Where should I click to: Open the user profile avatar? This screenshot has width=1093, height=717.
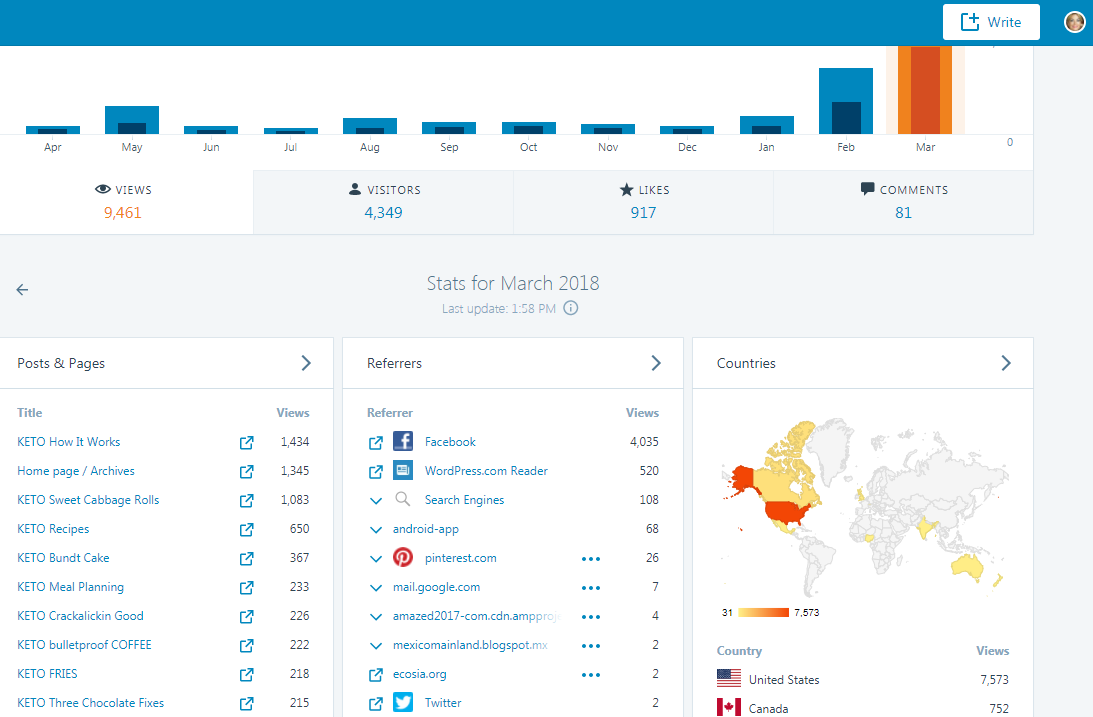[1074, 22]
